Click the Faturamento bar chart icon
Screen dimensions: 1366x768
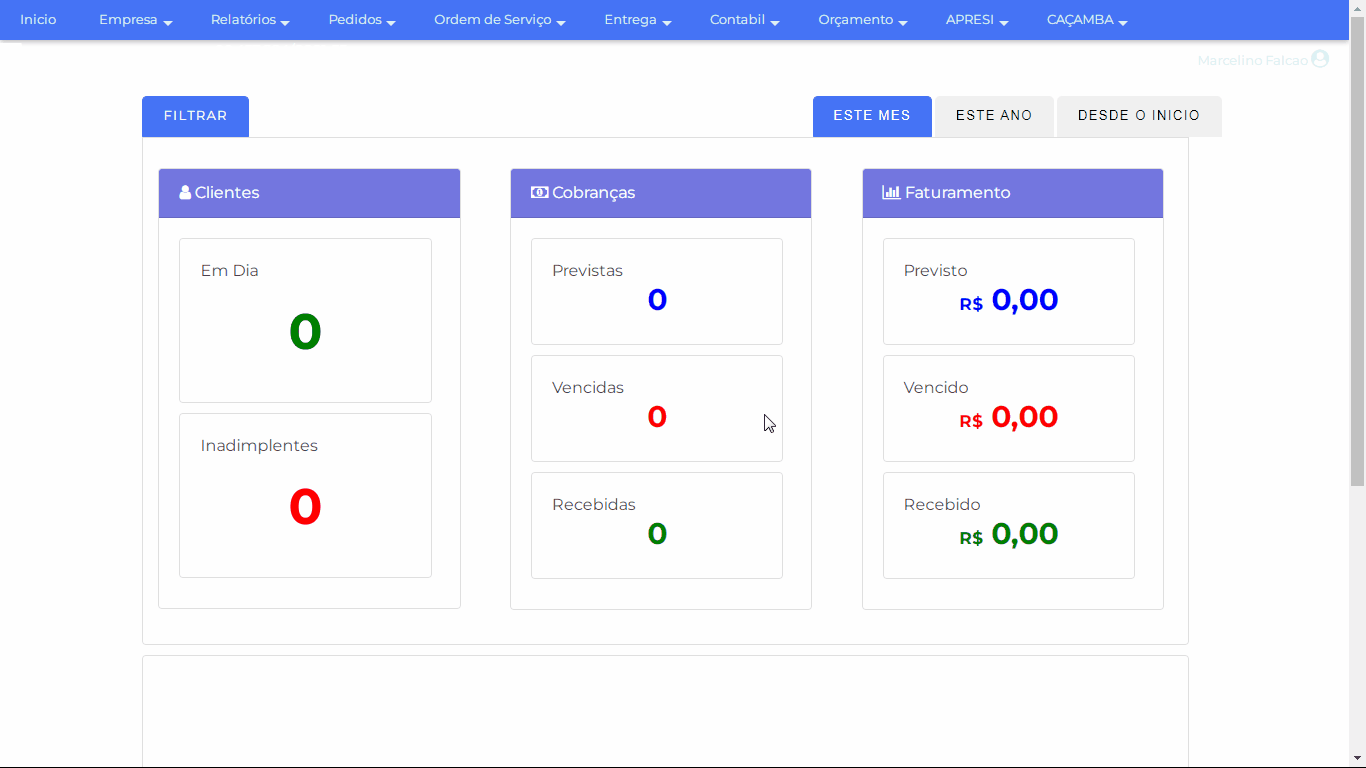pyautogui.click(x=890, y=193)
